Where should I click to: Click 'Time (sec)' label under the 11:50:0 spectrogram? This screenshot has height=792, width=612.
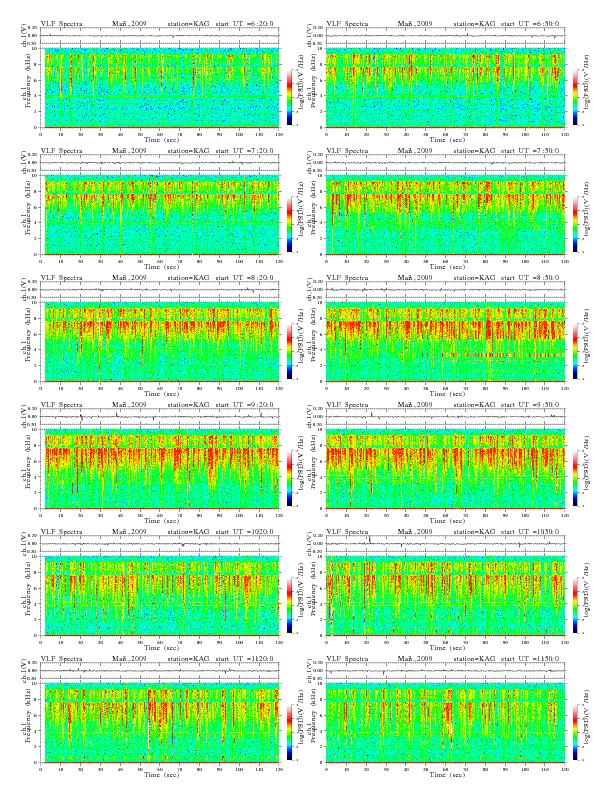pos(447,774)
